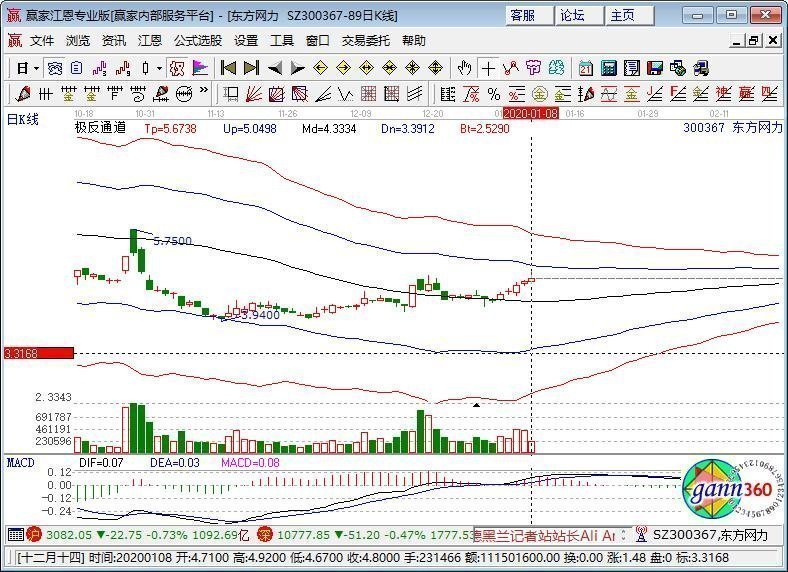The height and width of the screenshot is (572, 788).
Task: Click the 神 angle line tool icon
Action: click(724, 94)
